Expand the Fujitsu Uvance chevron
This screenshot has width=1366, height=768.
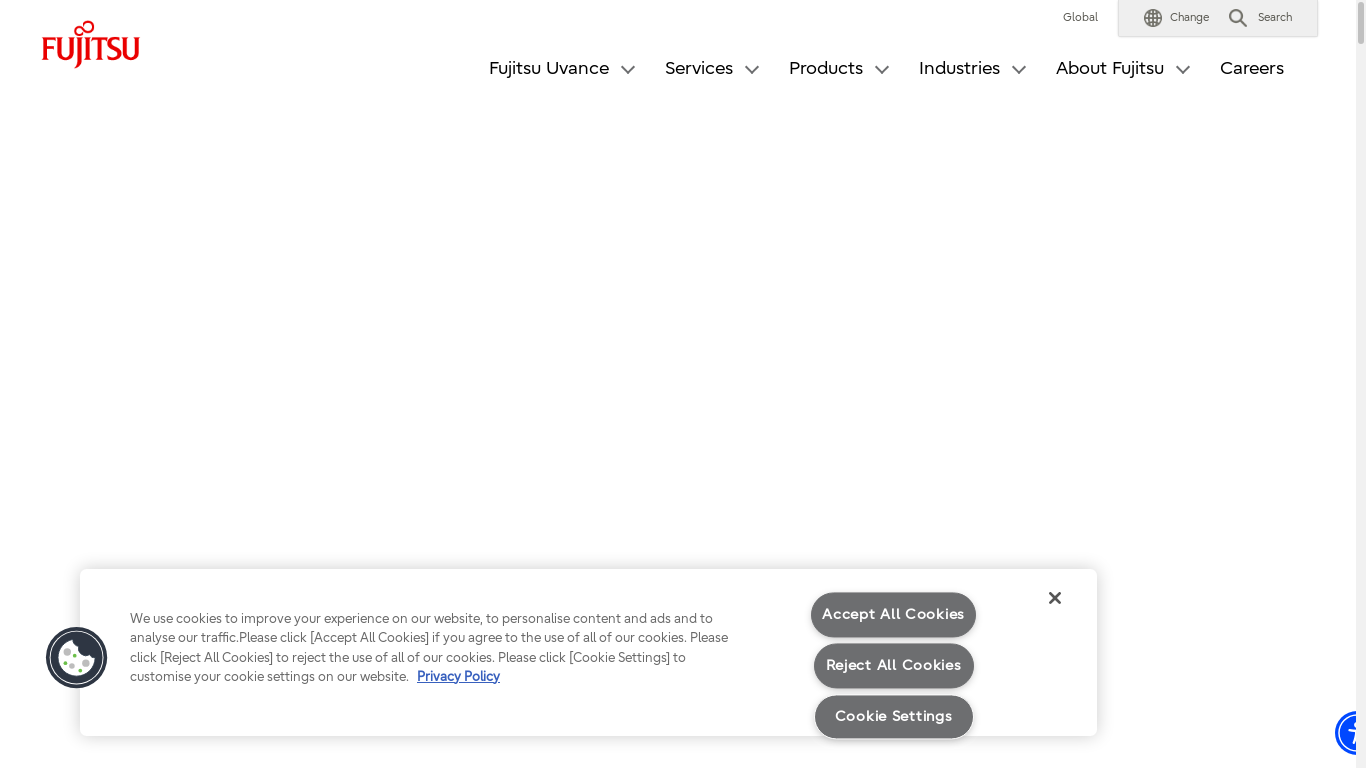pos(628,70)
